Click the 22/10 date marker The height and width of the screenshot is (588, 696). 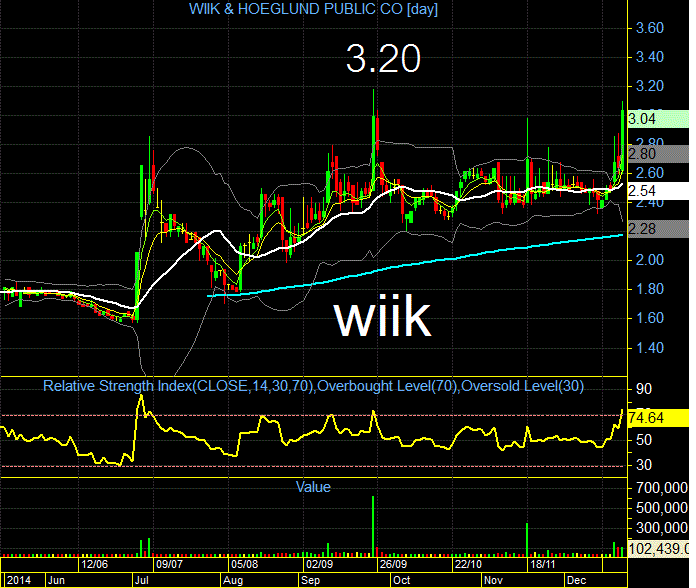468,564
